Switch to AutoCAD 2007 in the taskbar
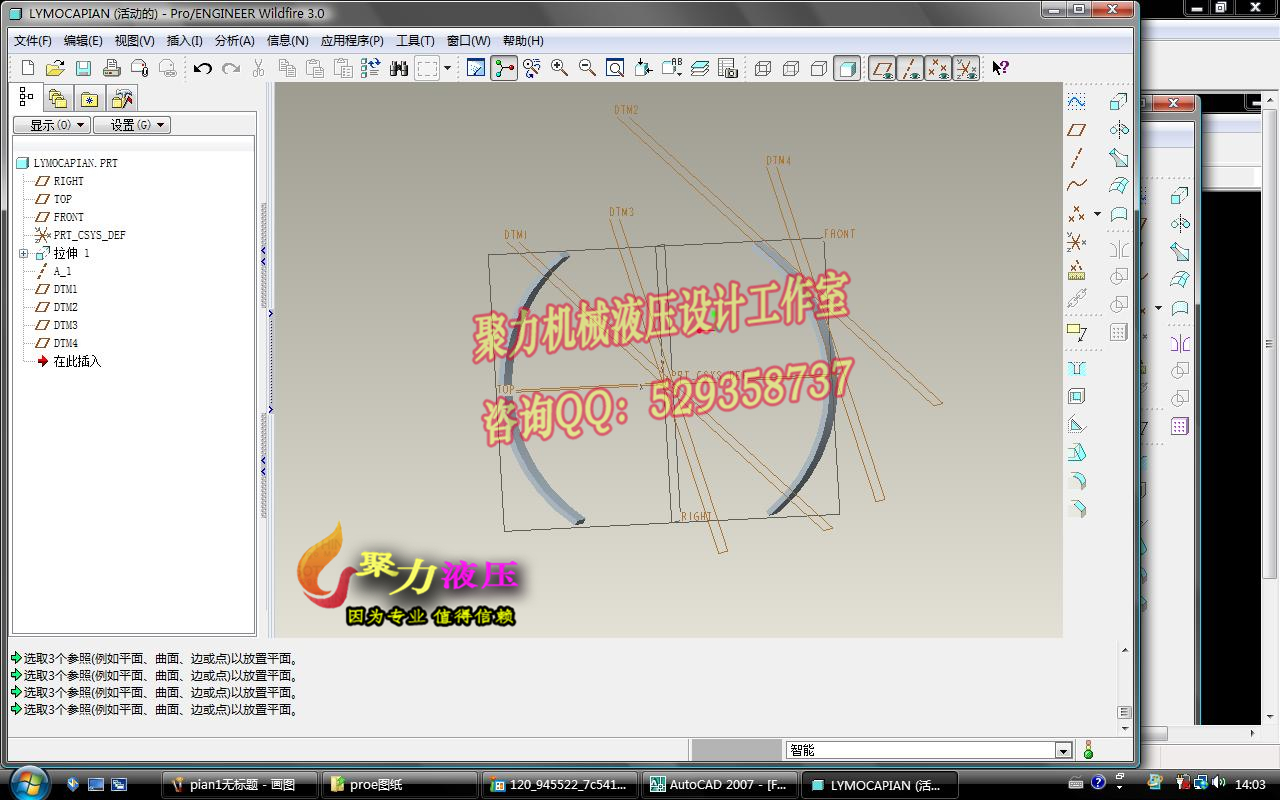 point(720,784)
